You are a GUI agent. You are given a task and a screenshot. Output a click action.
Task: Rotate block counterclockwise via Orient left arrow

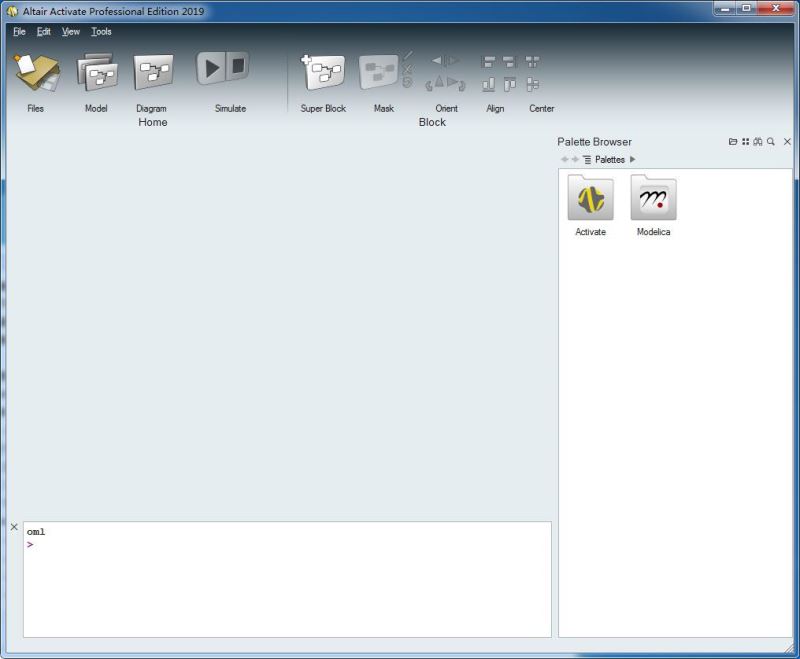click(x=429, y=85)
